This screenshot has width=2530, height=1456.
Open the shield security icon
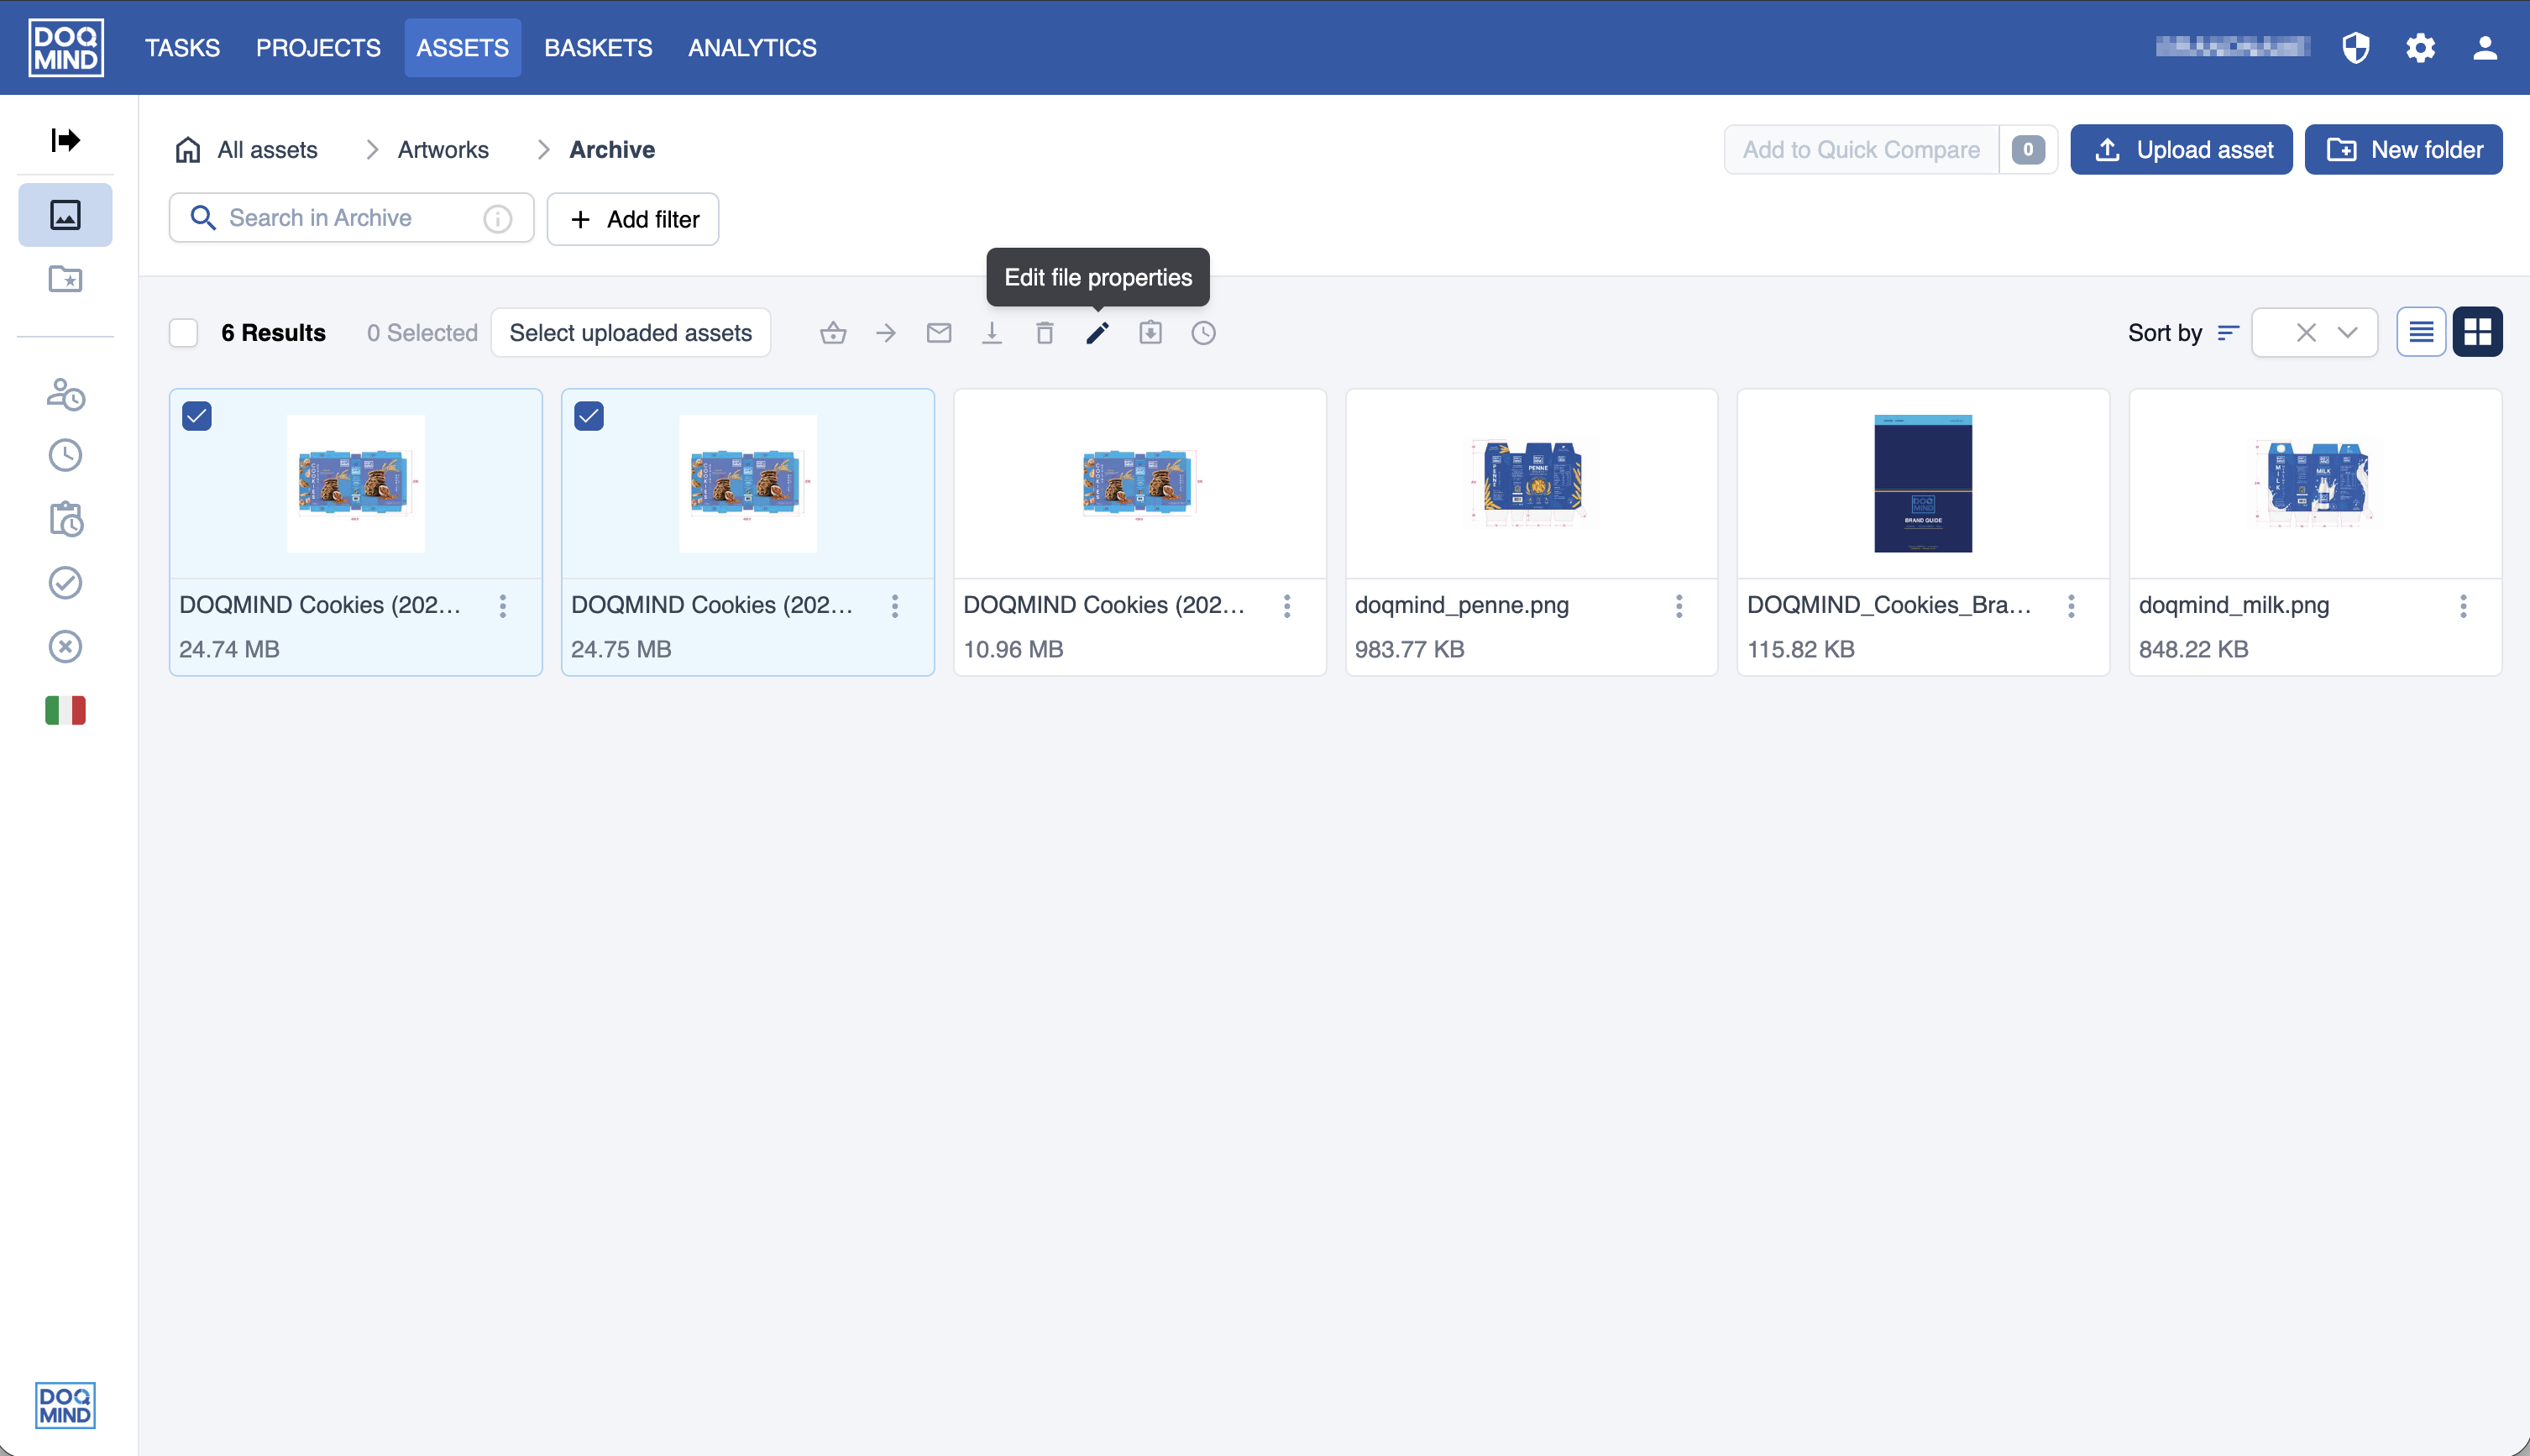[2356, 47]
